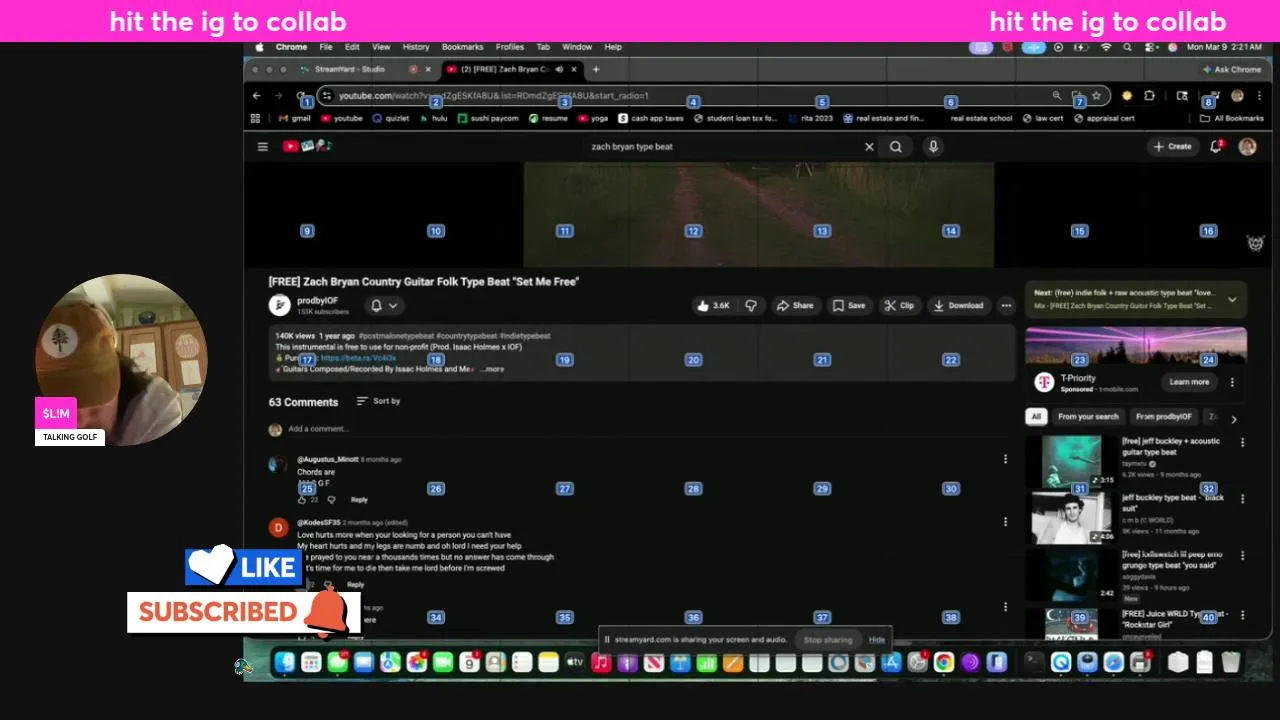The width and height of the screenshot is (1280, 720).
Task: Open T-Priority ad options menu
Action: [x=1232, y=382]
